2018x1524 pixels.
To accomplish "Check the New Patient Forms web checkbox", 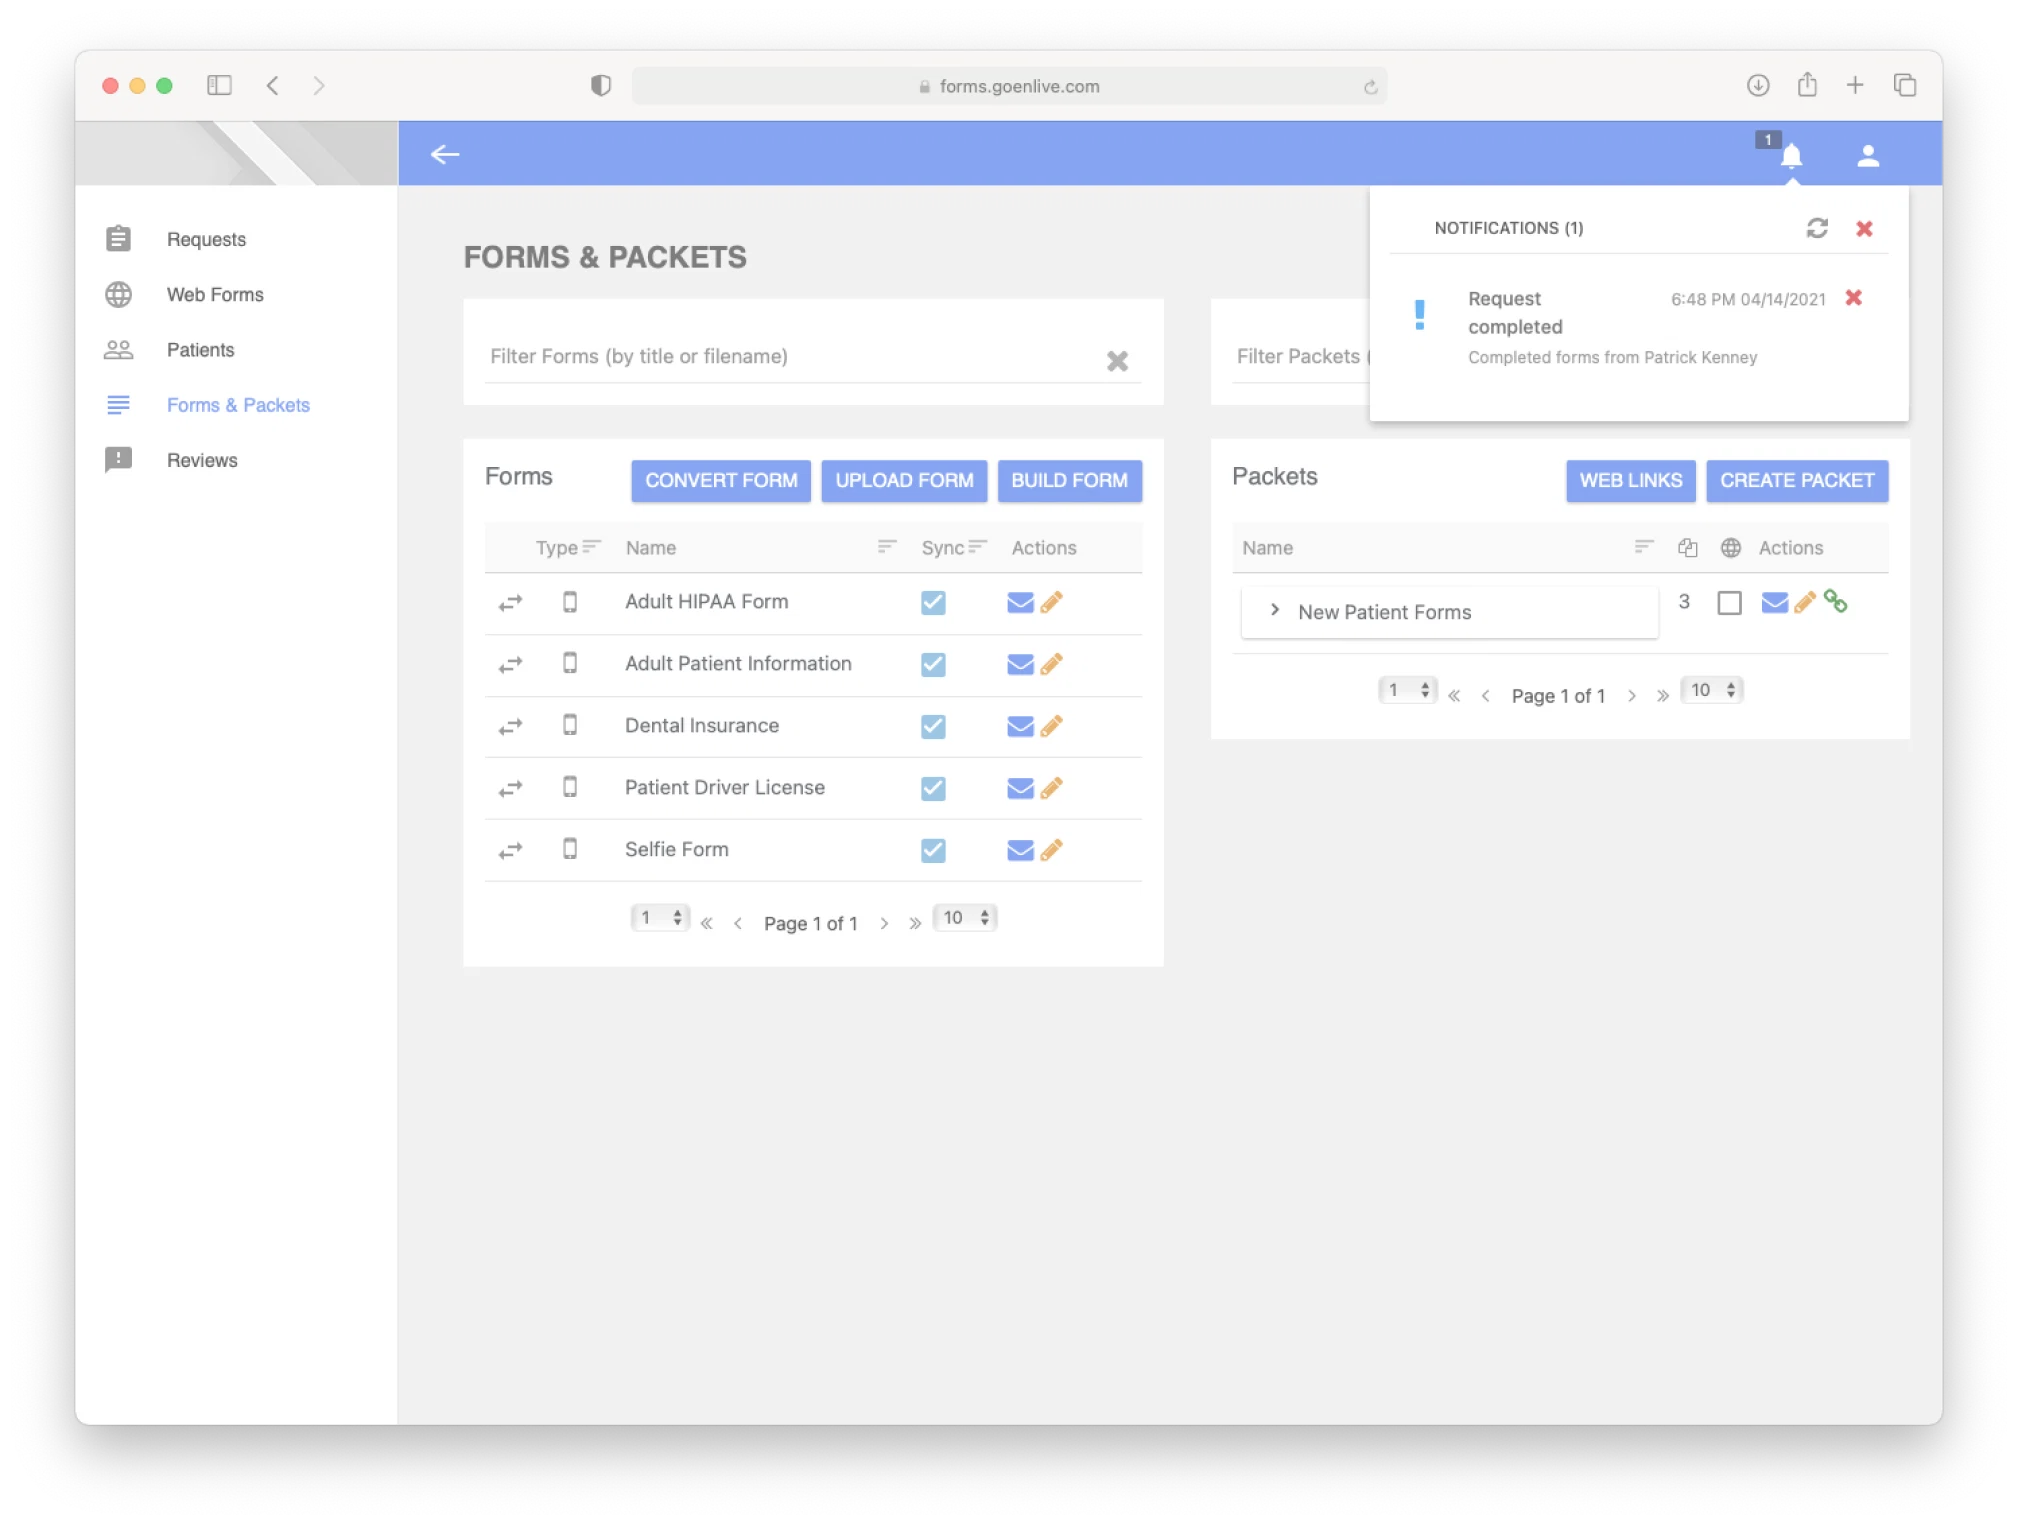I will [x=1729, y=603].
